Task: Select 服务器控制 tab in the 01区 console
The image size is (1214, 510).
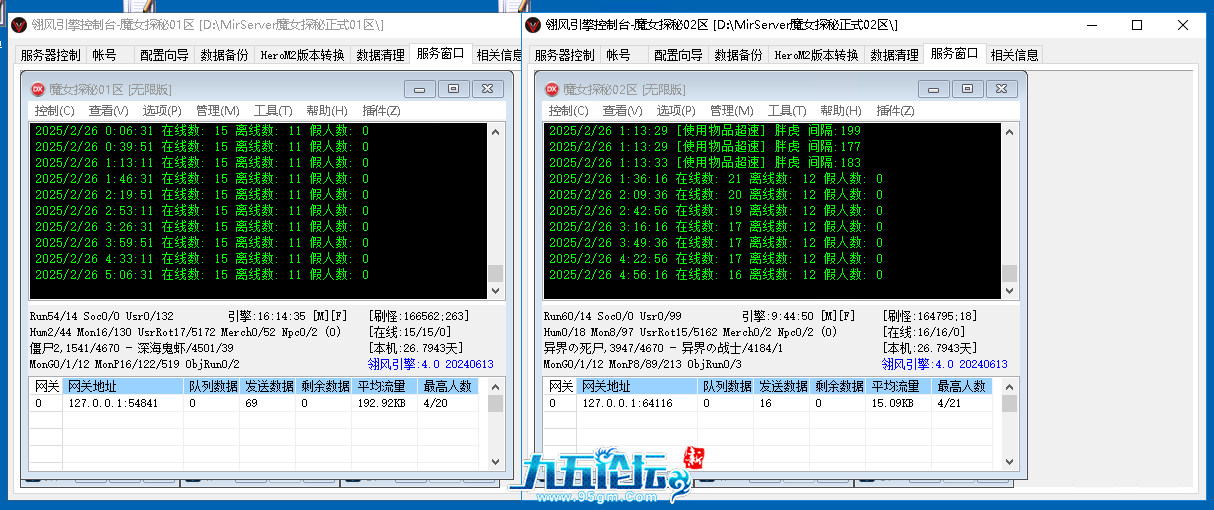Action: [50, 55]
